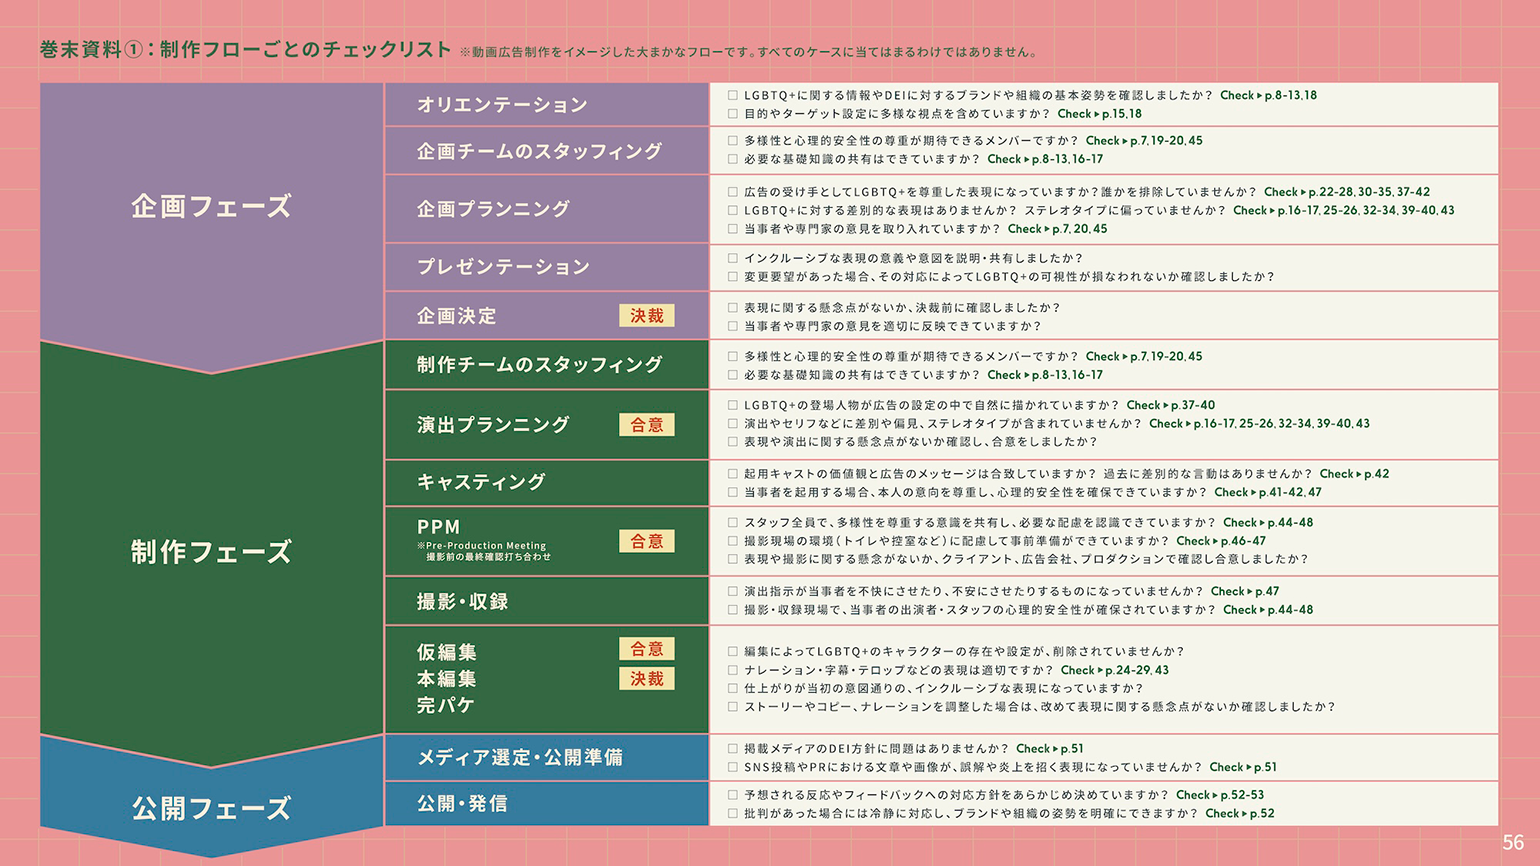This screenshot has height=866, width=1540.
Task: Click the 合意 badge beside 仮編集
Action: click(x=646, y=649)
